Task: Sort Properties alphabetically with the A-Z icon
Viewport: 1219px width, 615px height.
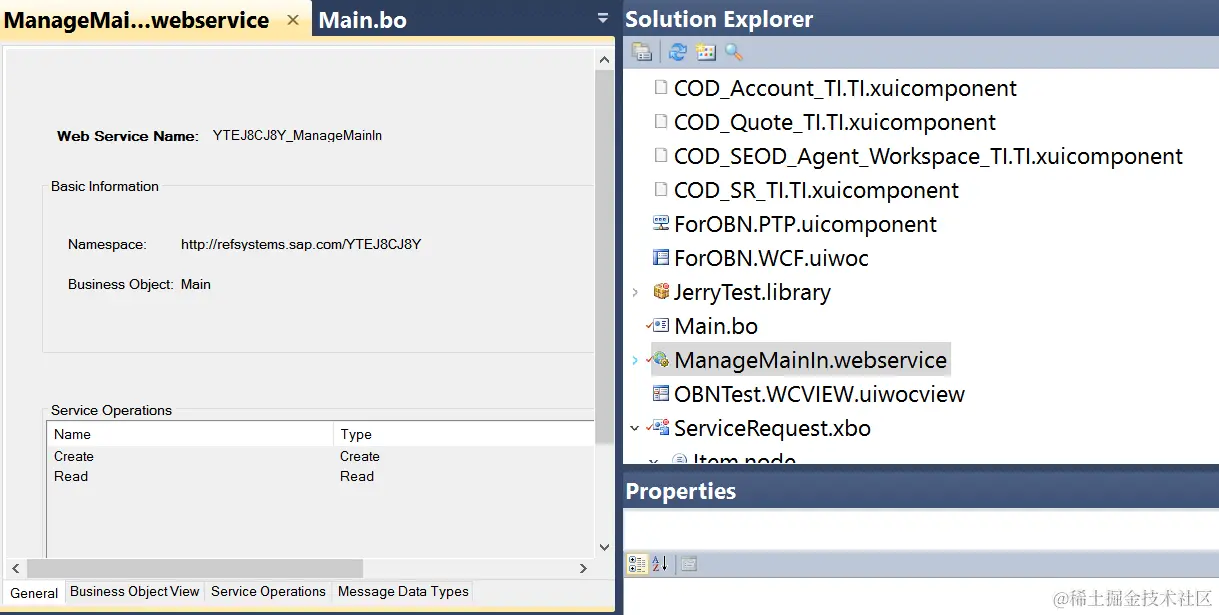Action: click(659, 564)
